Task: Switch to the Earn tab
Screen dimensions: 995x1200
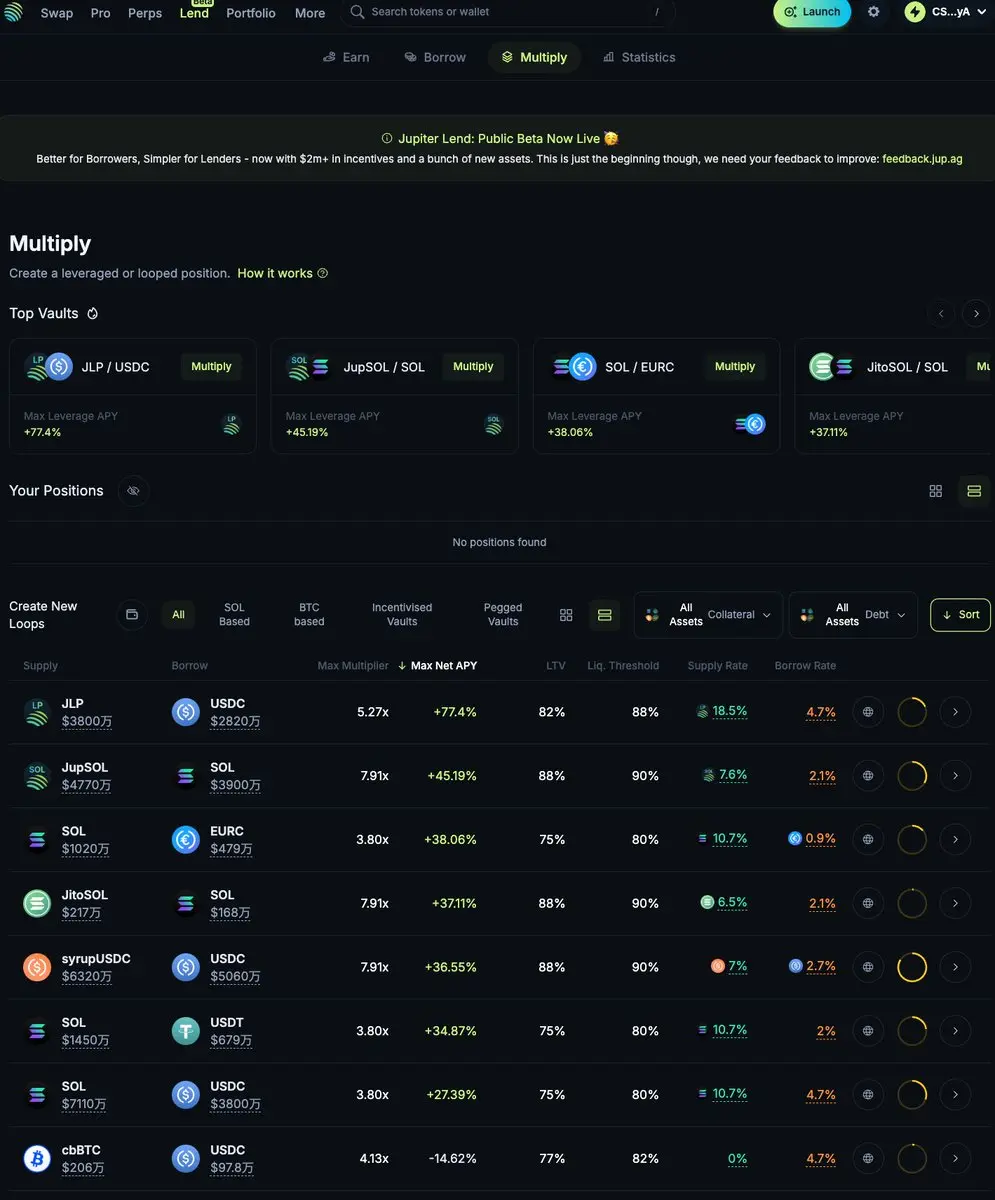Action: 346,57
